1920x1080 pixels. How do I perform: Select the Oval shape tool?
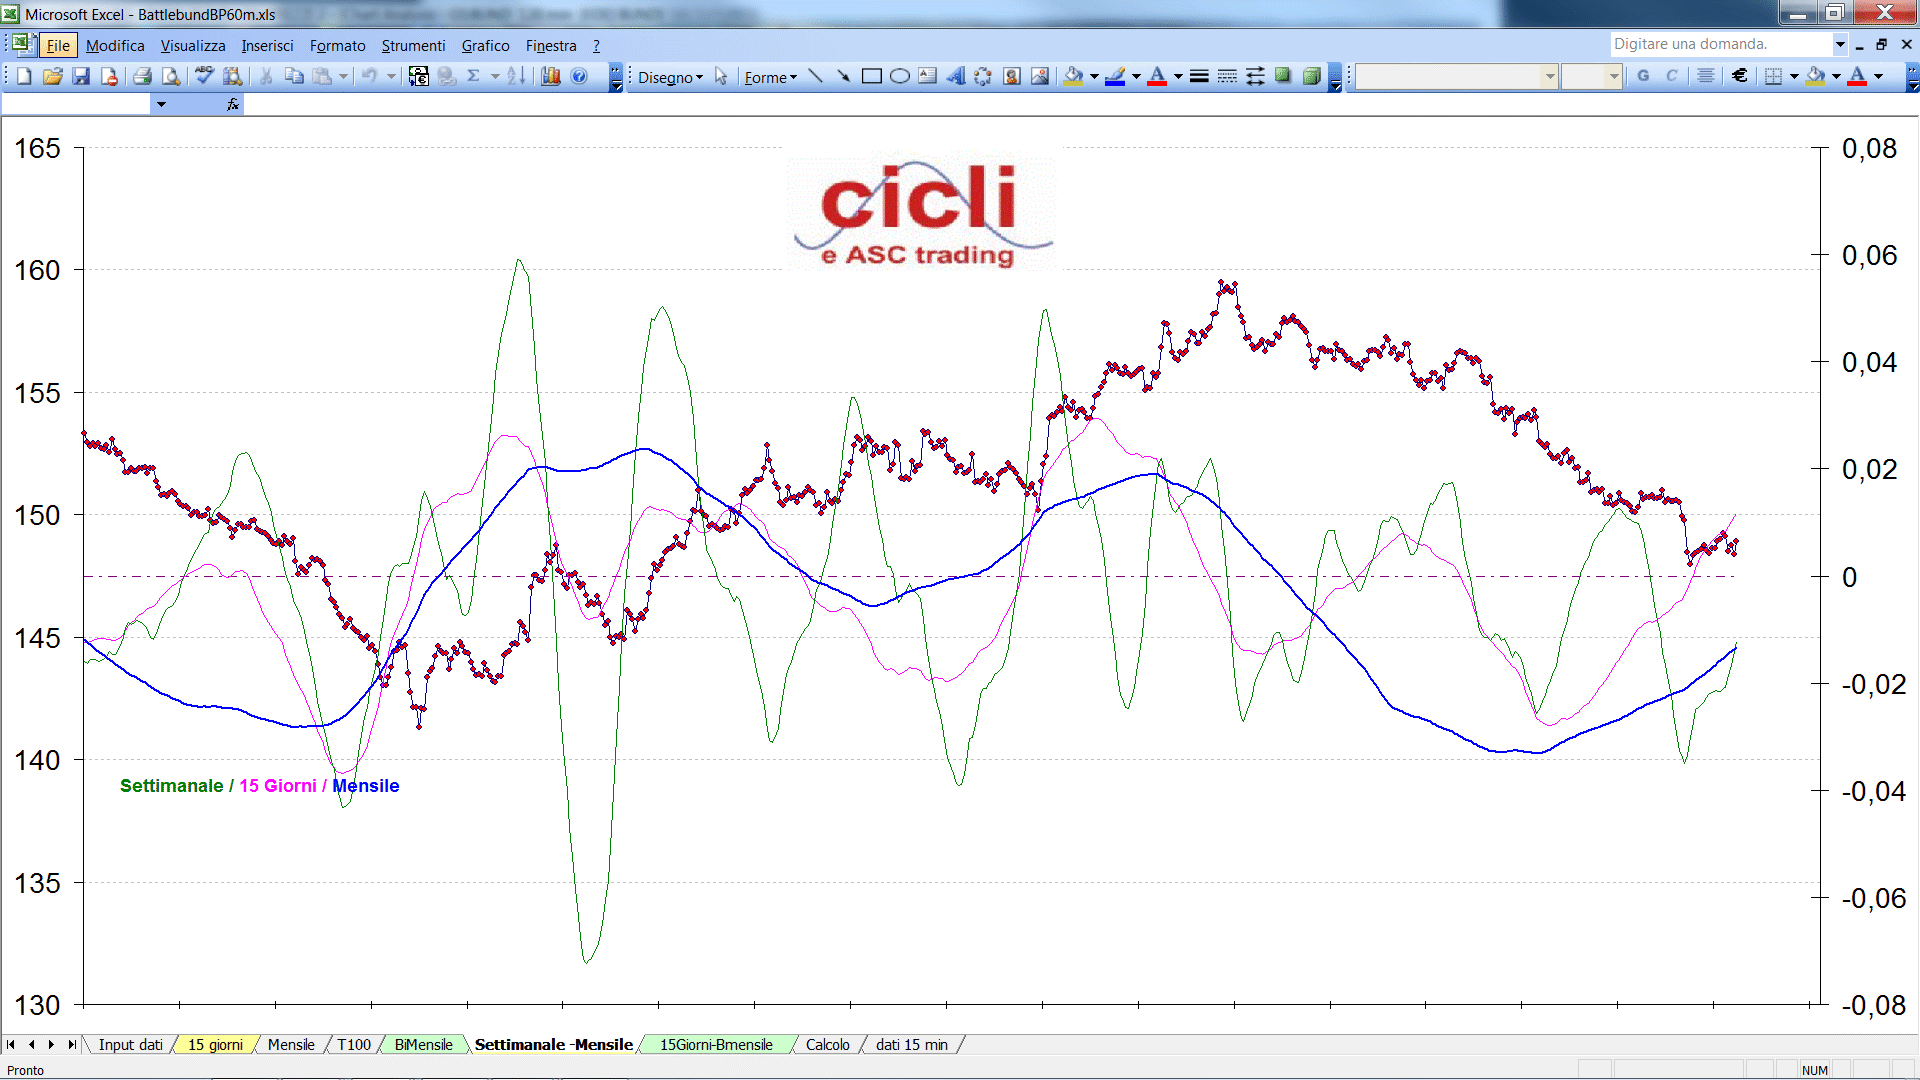[x=899, y=76]
